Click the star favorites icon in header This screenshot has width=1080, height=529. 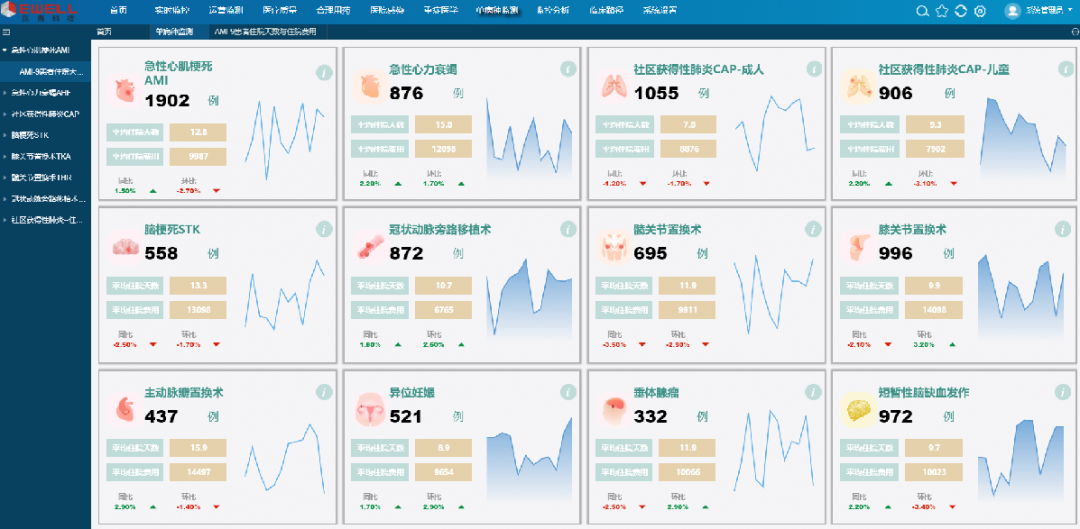pyautogui.click(x=941, y=11)
